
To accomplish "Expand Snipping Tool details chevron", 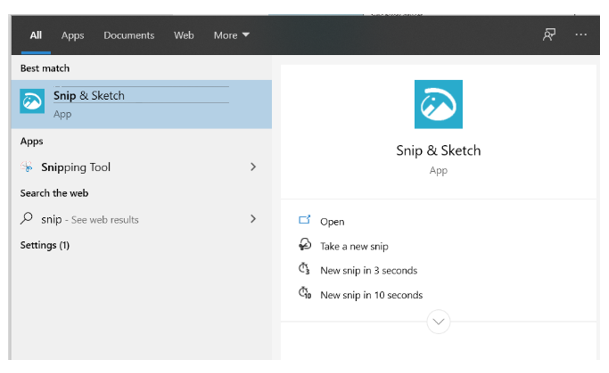I will [x=253, y=167].
